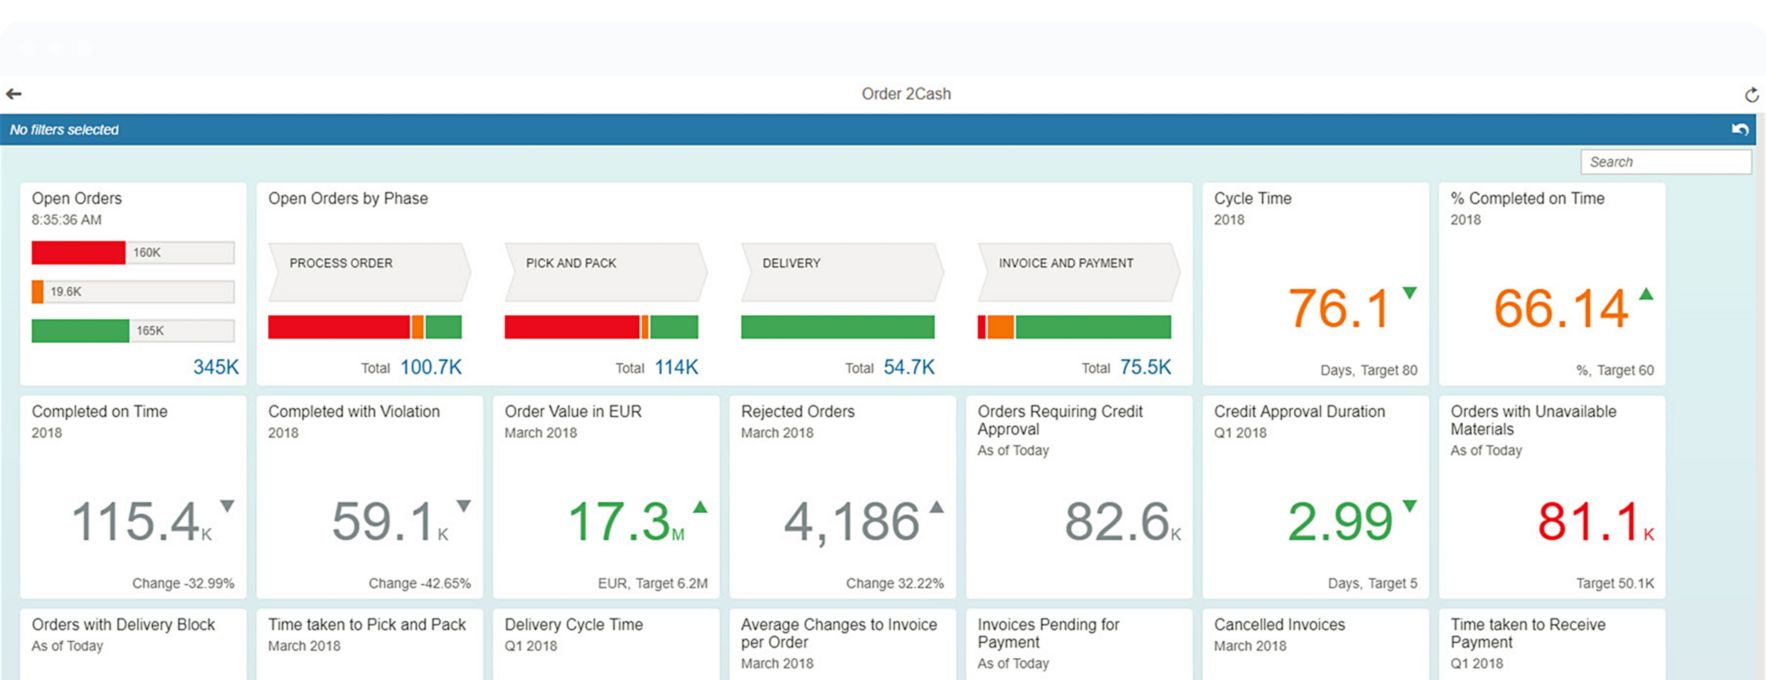Select the Invoice and Payment phase chevron
1766x680 pixels.
1078,271
